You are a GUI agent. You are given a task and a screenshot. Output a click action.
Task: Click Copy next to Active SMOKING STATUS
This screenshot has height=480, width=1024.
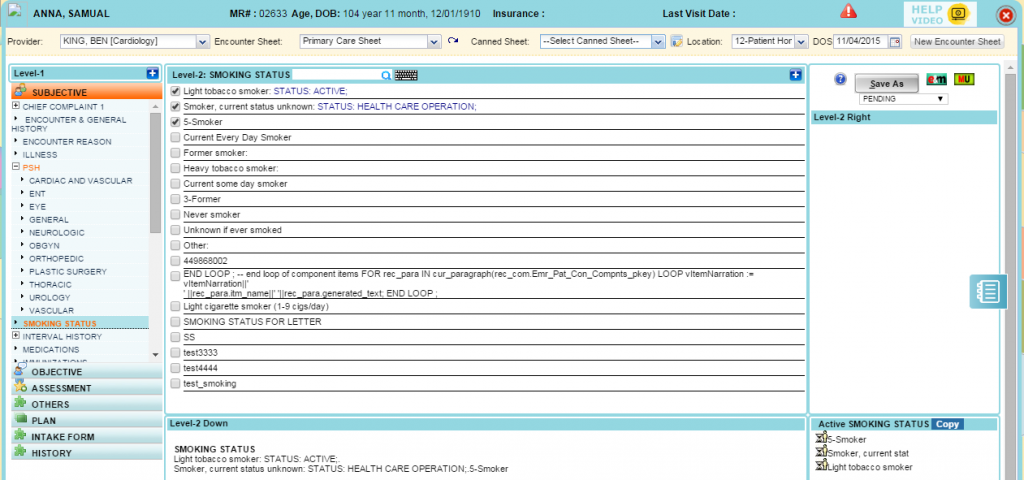point(947,424)
